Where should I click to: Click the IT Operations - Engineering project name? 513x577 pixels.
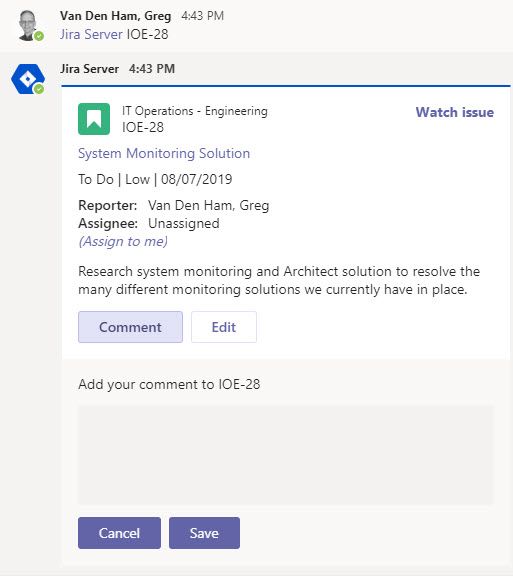(195, 111)
